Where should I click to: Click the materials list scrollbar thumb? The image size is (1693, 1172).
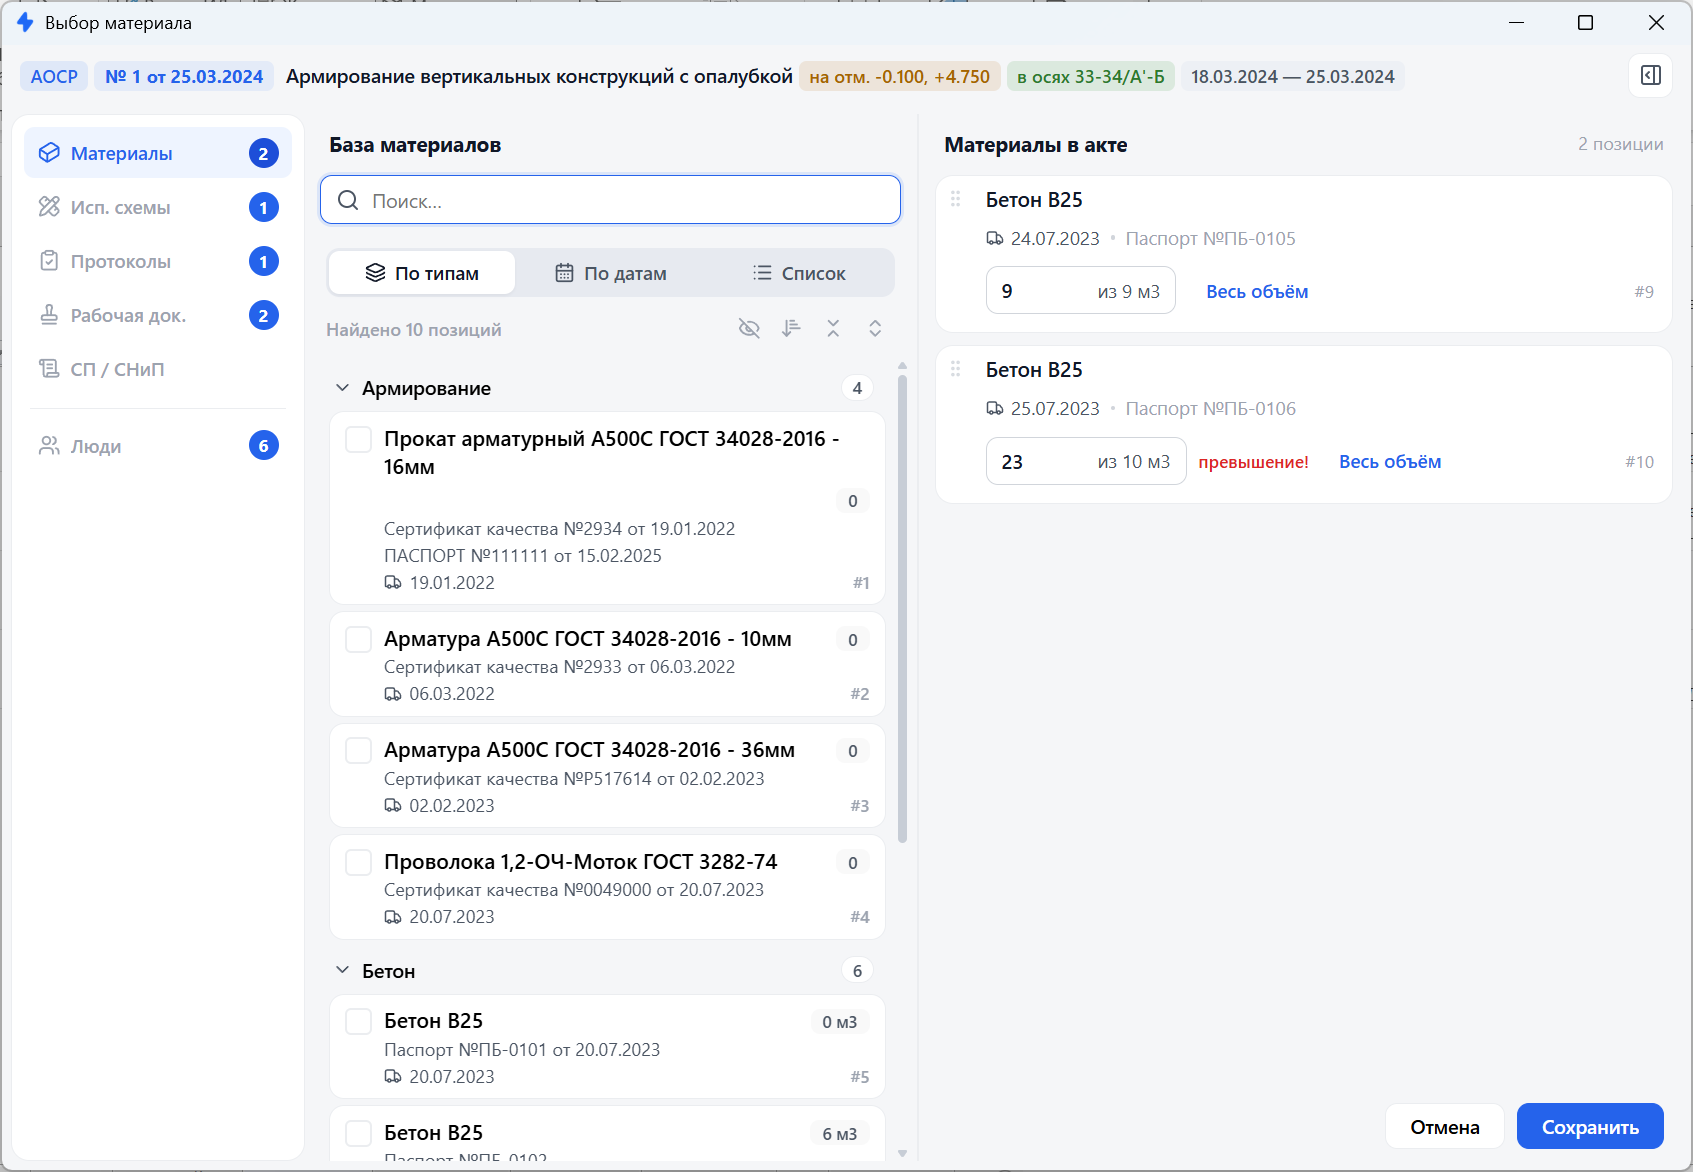[x=903, y=609]
